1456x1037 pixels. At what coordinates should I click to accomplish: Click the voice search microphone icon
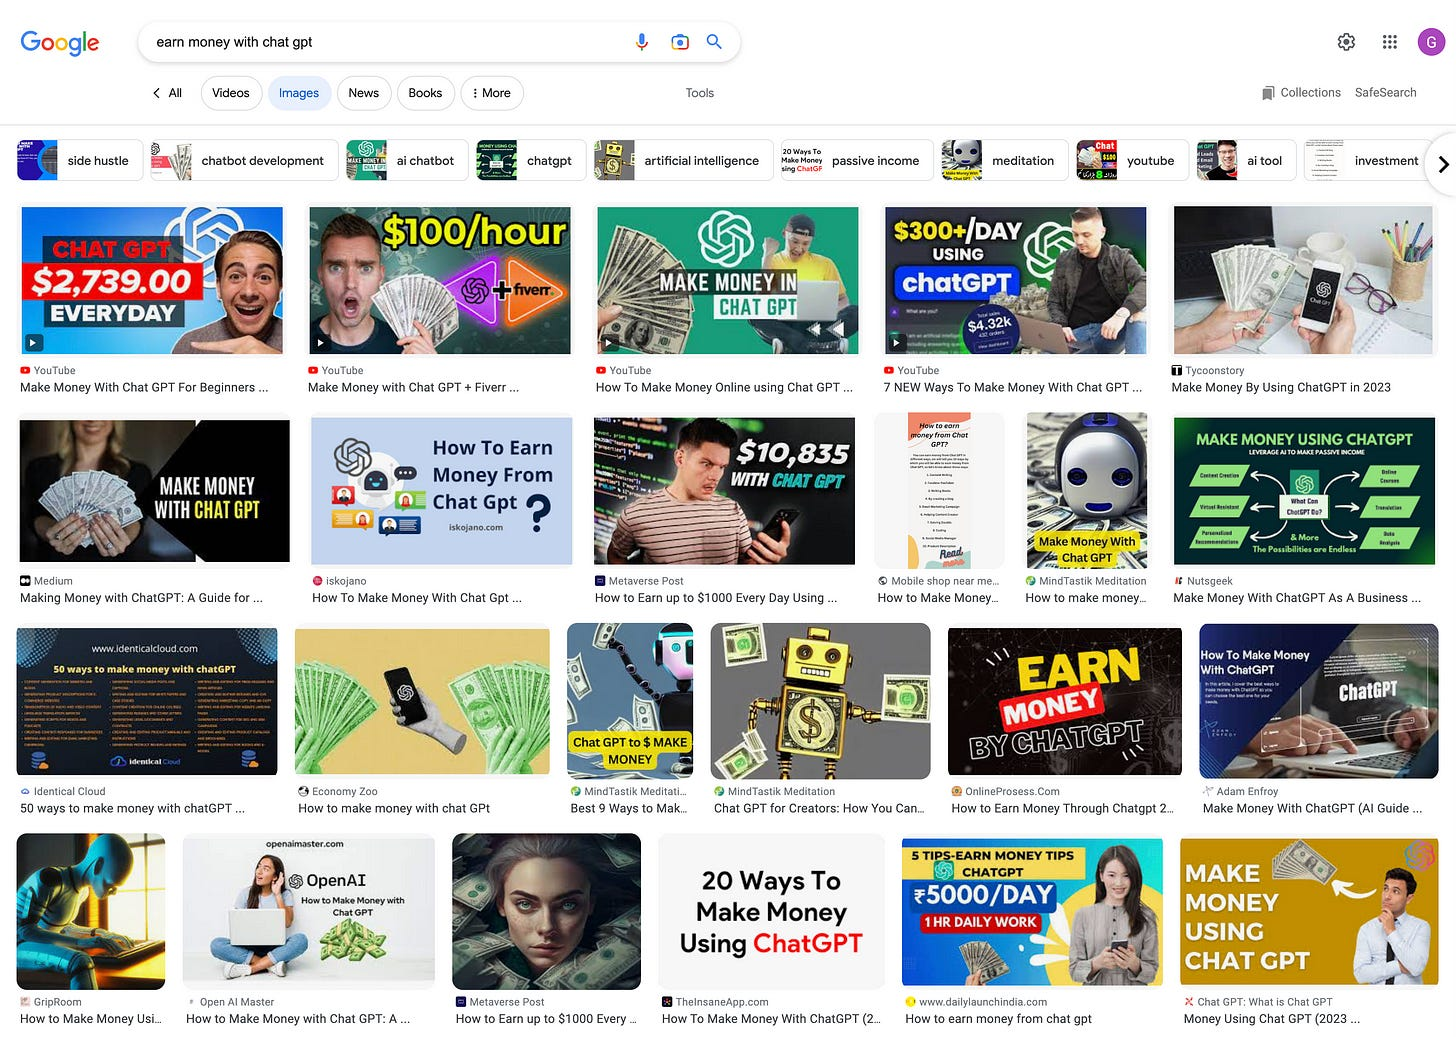click(642, 42)
